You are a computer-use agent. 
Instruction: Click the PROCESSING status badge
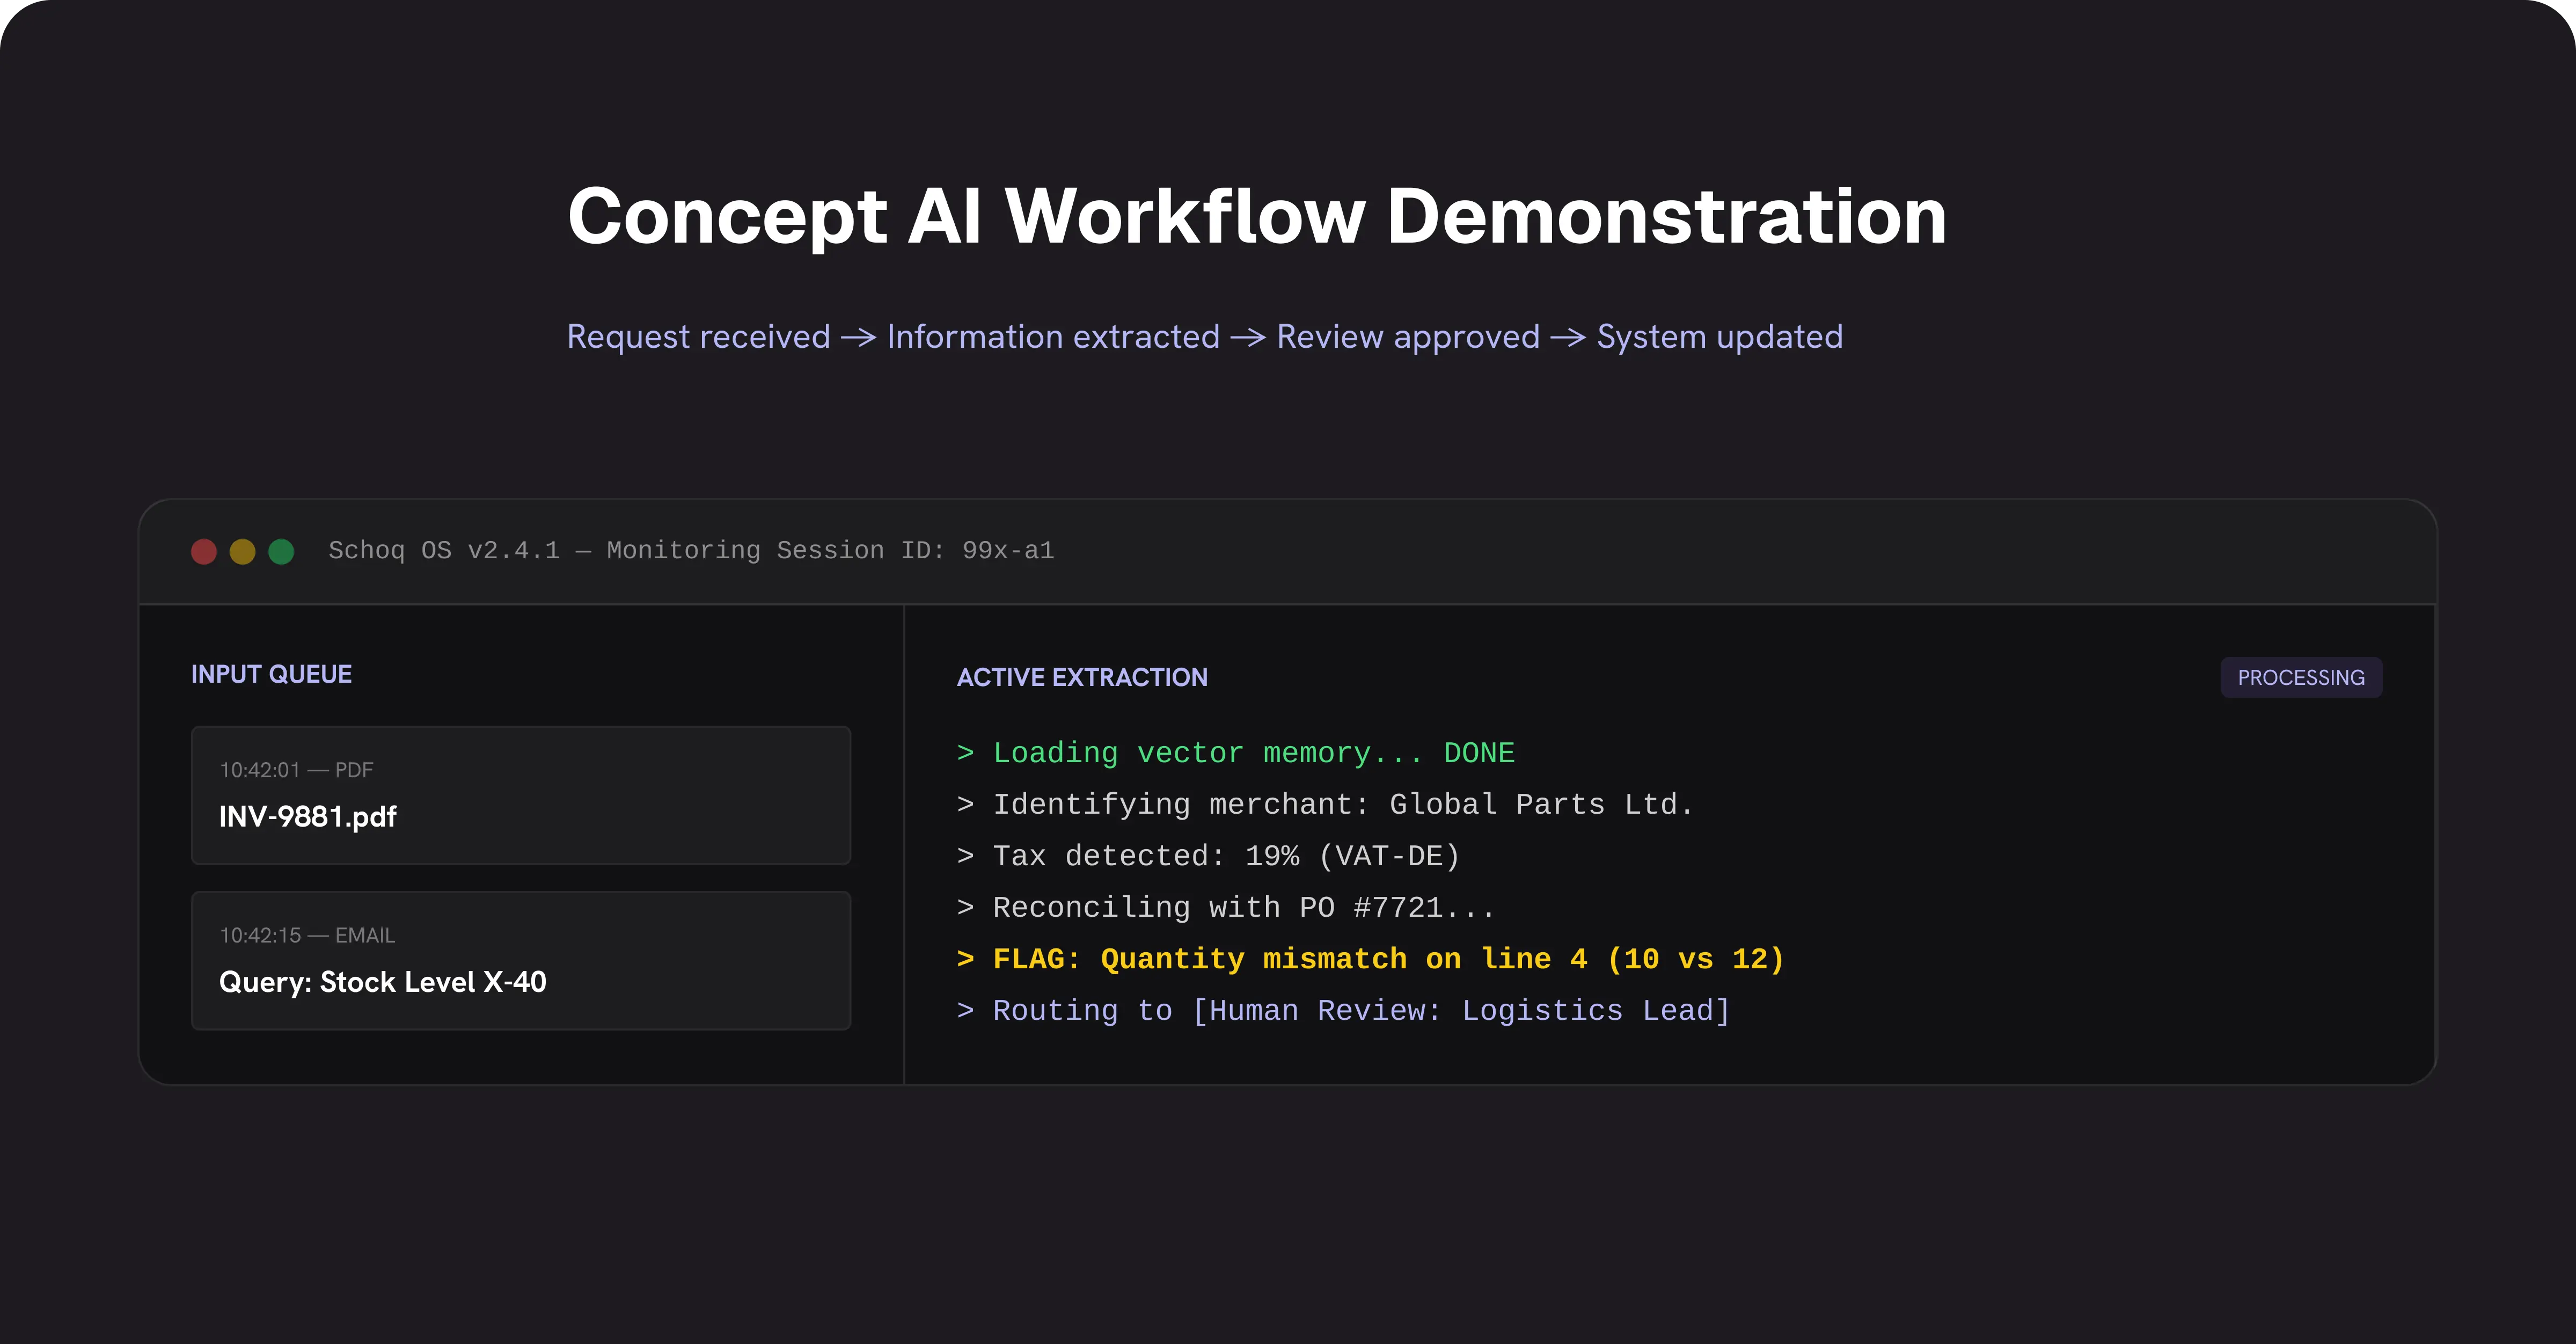coord(2301,678)
